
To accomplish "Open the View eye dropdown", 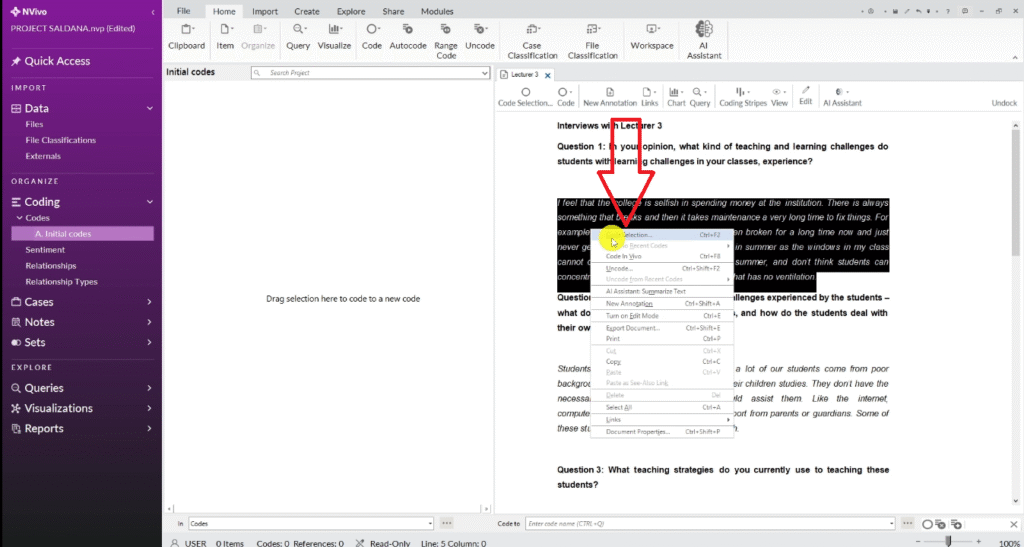I will 779,96.
